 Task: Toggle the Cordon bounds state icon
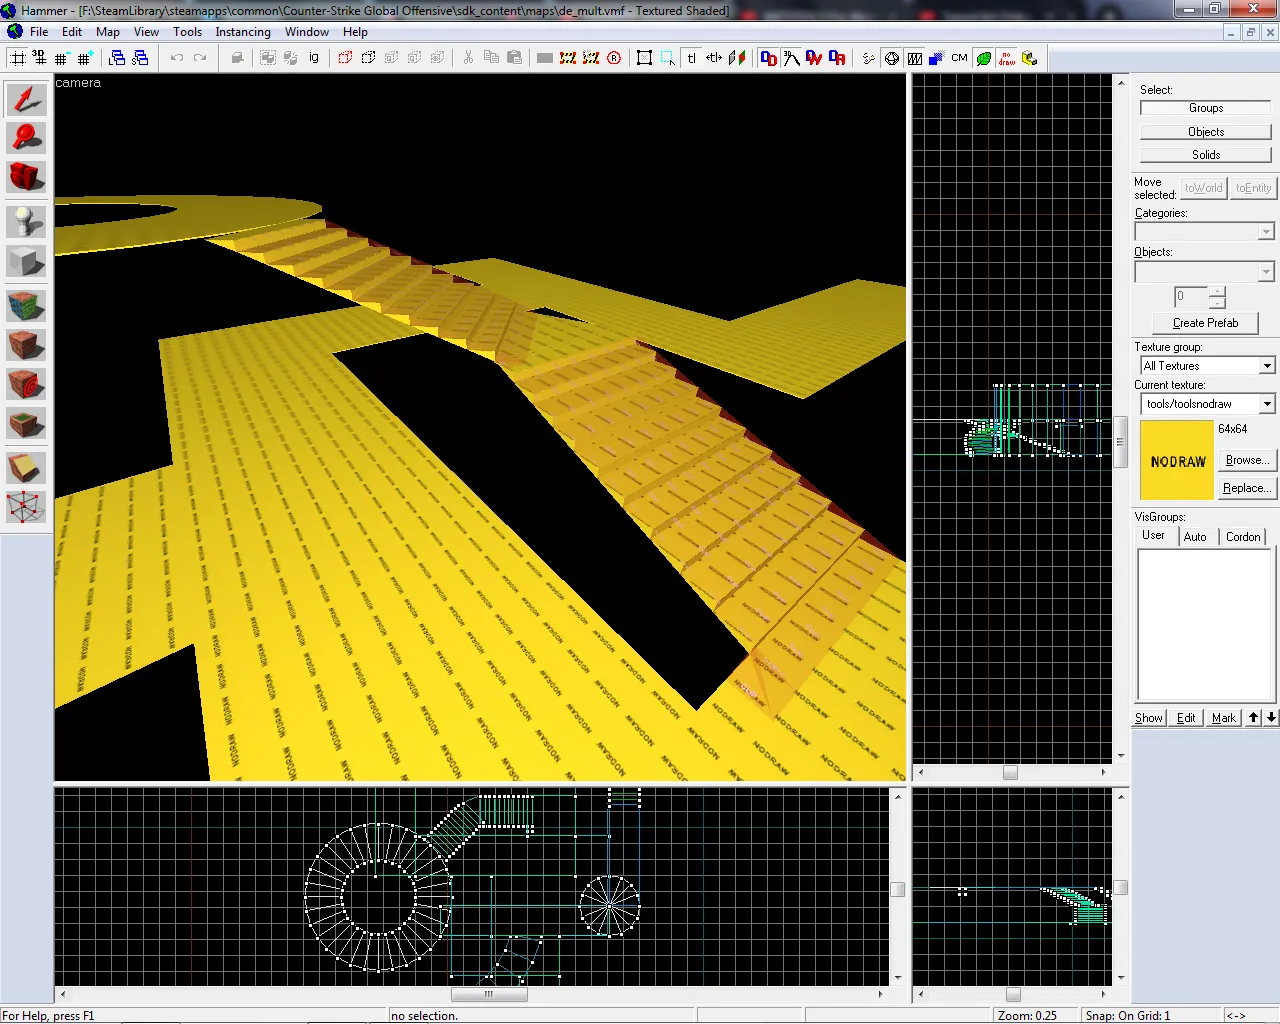point(568,58)
